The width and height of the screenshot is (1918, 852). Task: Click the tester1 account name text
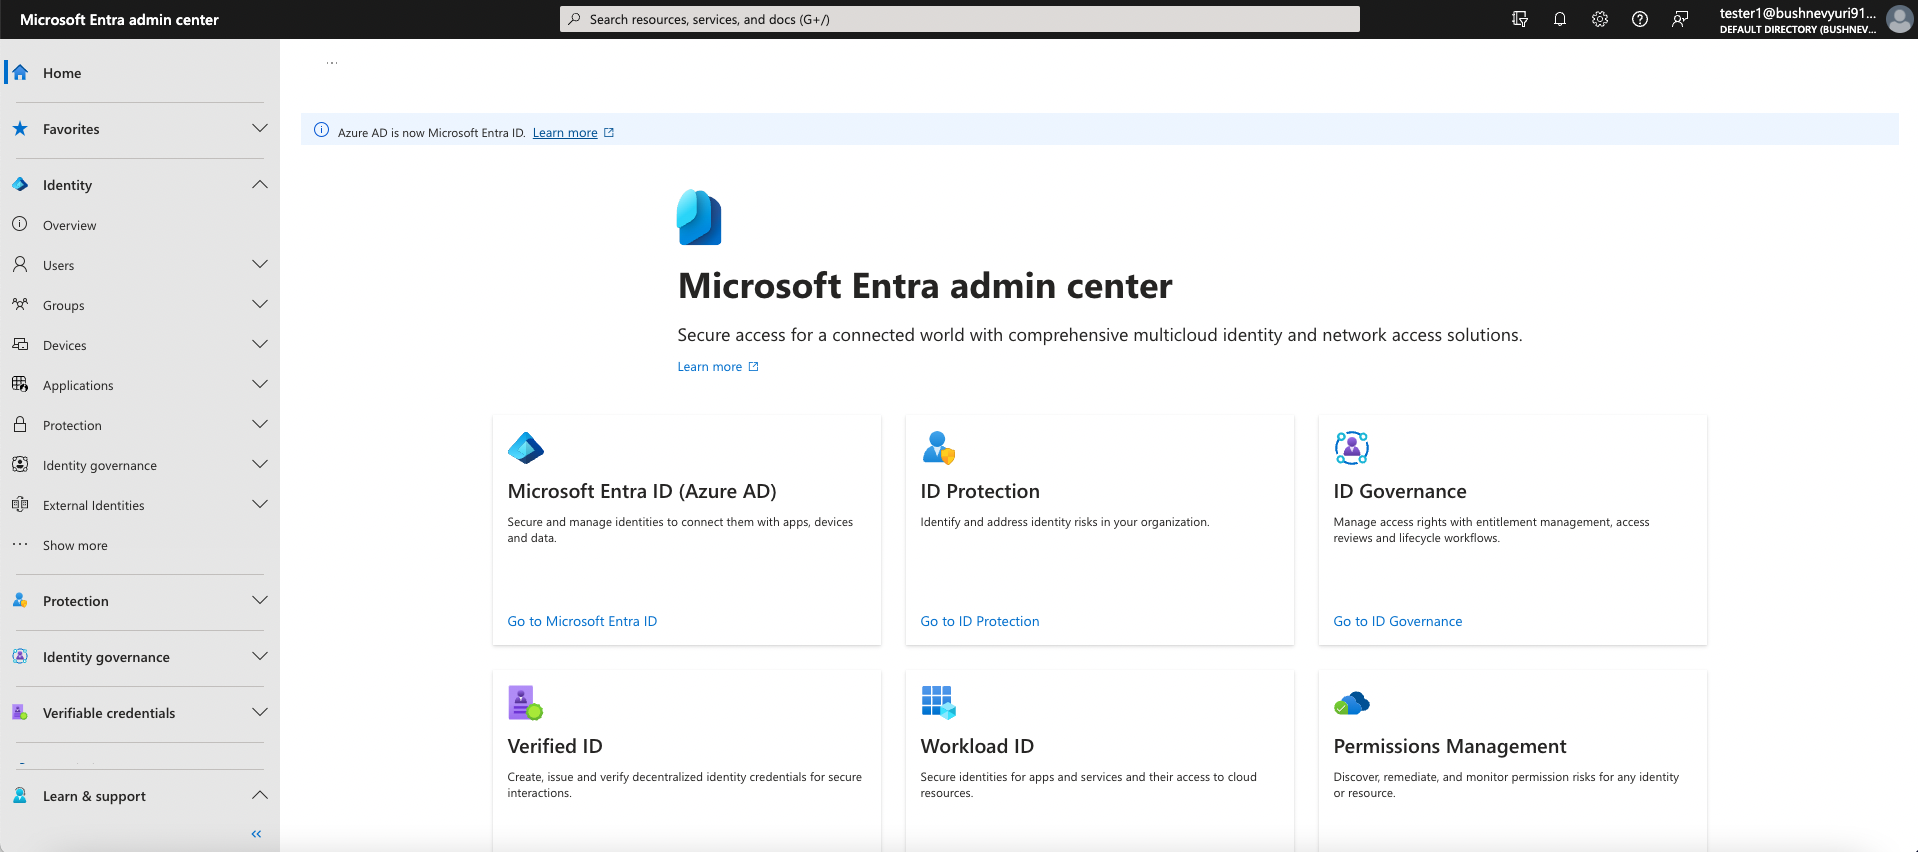1798,13
